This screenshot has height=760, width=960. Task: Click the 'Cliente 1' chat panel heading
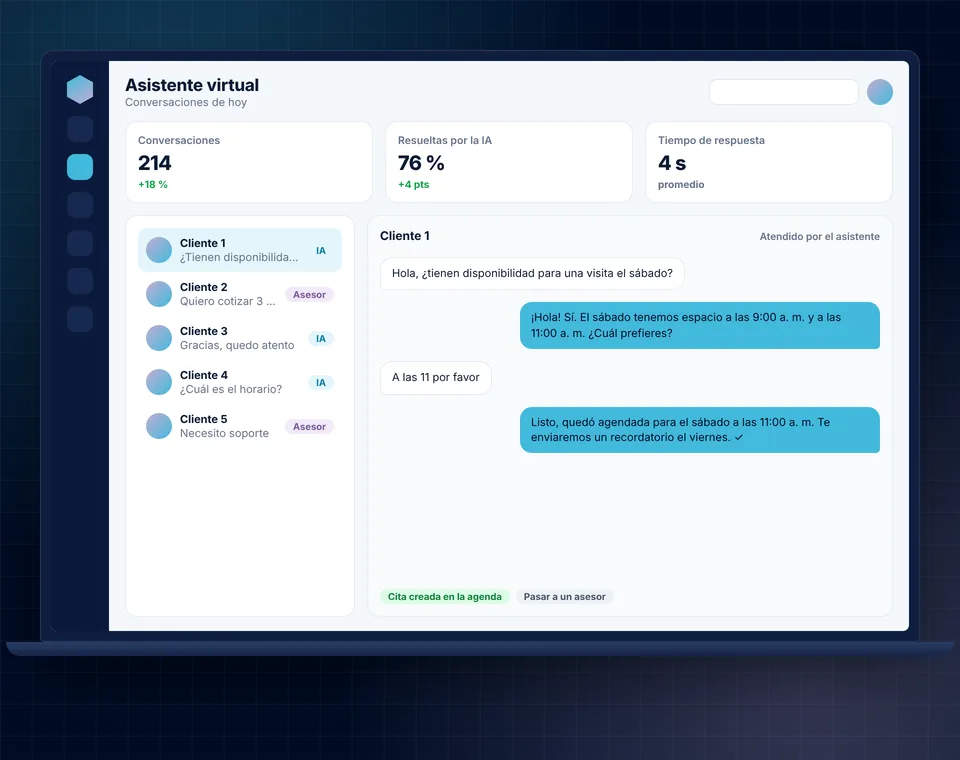click(x=405, y=236)
